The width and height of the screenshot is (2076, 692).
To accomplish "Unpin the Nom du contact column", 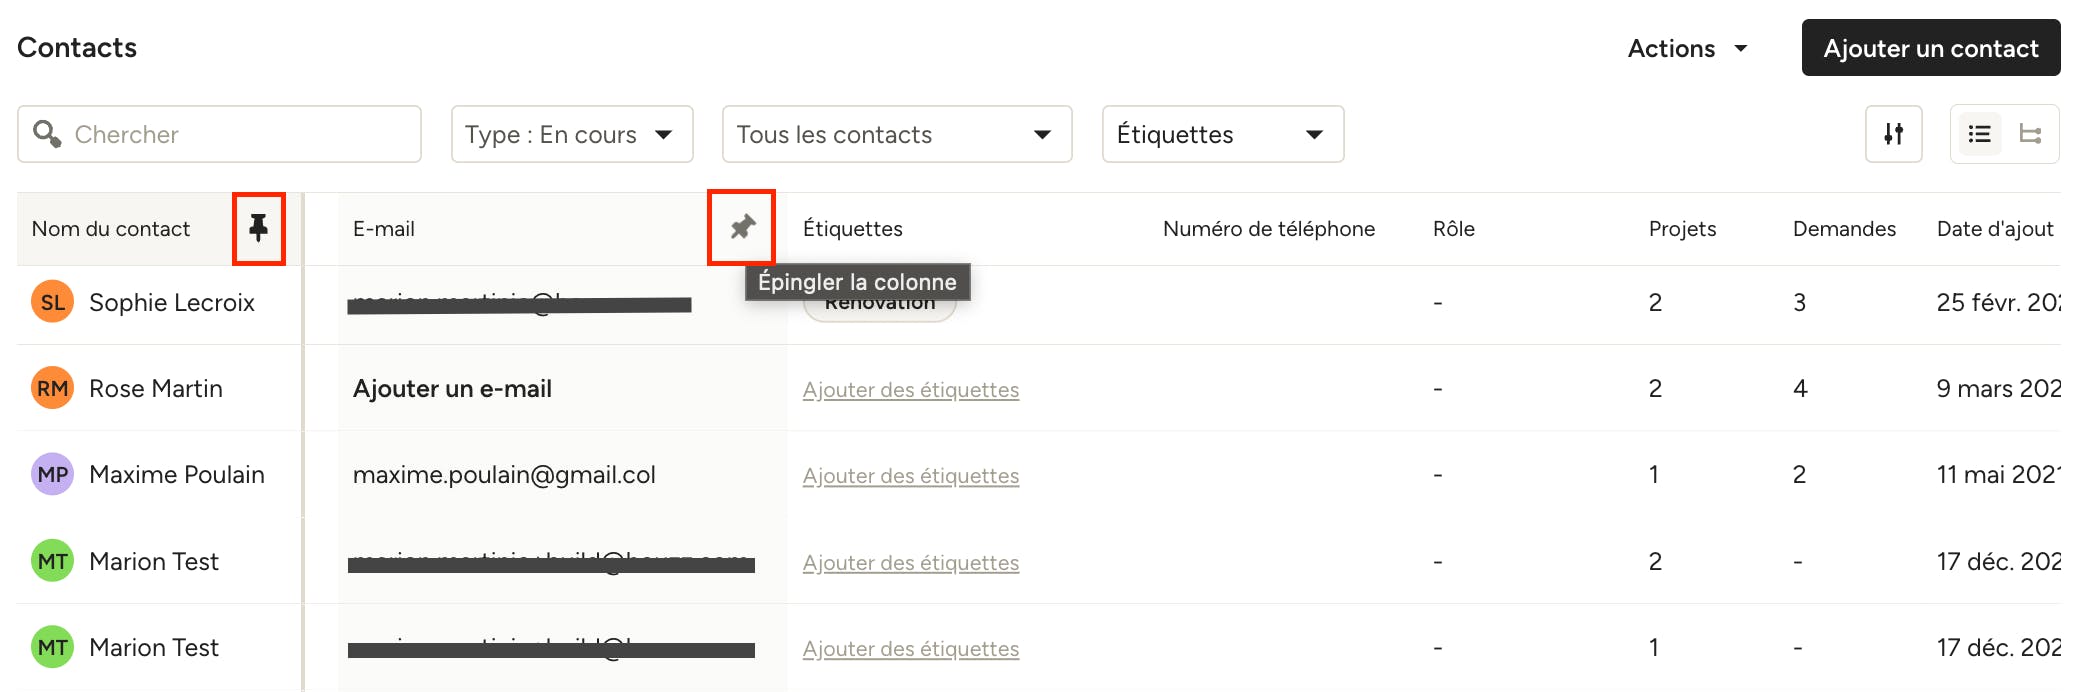I will [259, 228].
